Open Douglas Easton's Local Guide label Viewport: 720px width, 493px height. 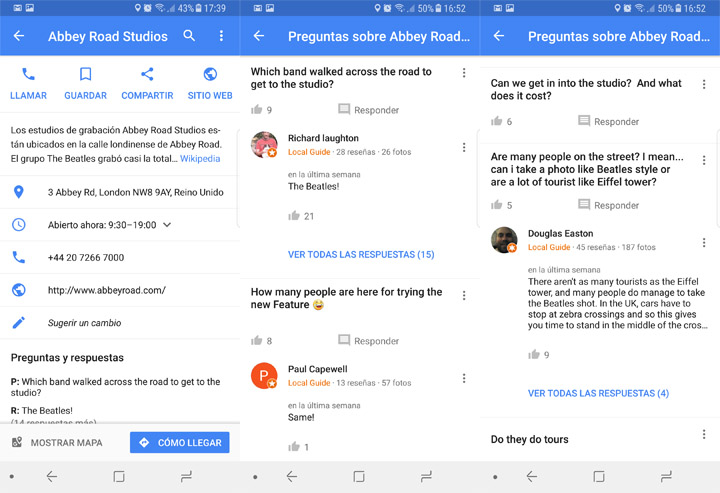click(x=549, y=247)
